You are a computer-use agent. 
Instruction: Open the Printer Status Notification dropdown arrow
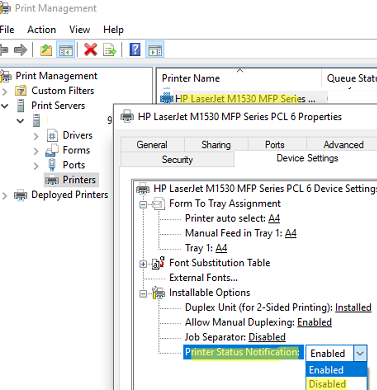[x=360, y=353]
